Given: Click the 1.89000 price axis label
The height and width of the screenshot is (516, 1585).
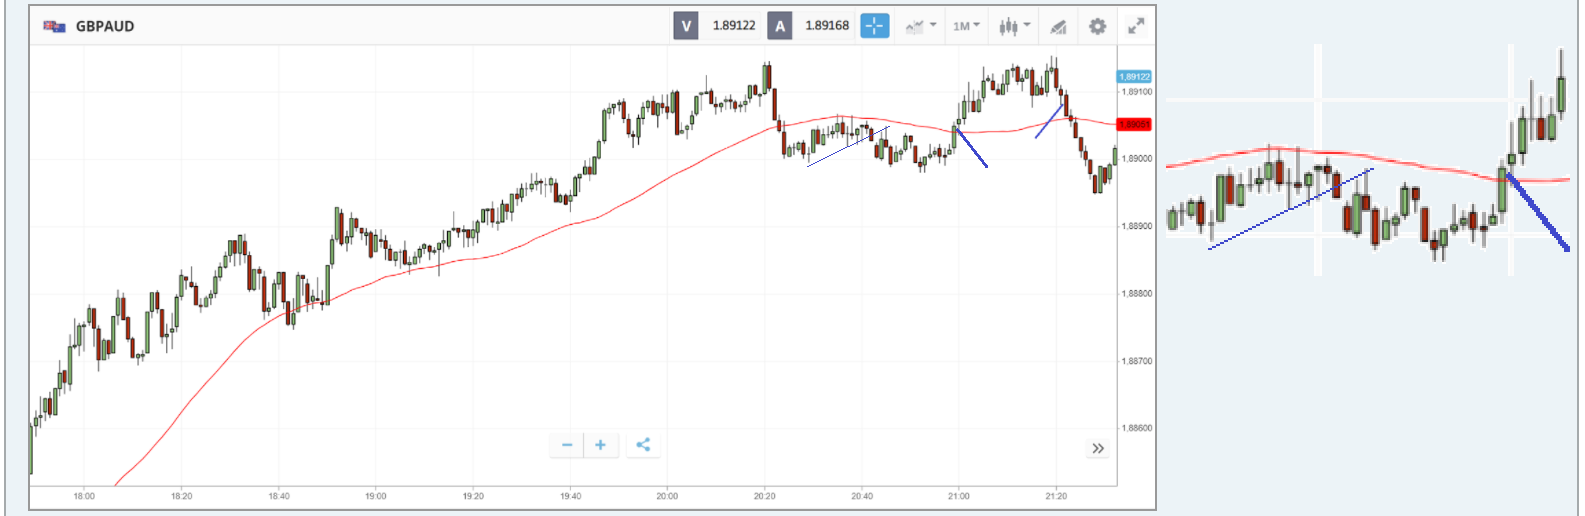Looking at the screenshot, I should click(1137, 159).
